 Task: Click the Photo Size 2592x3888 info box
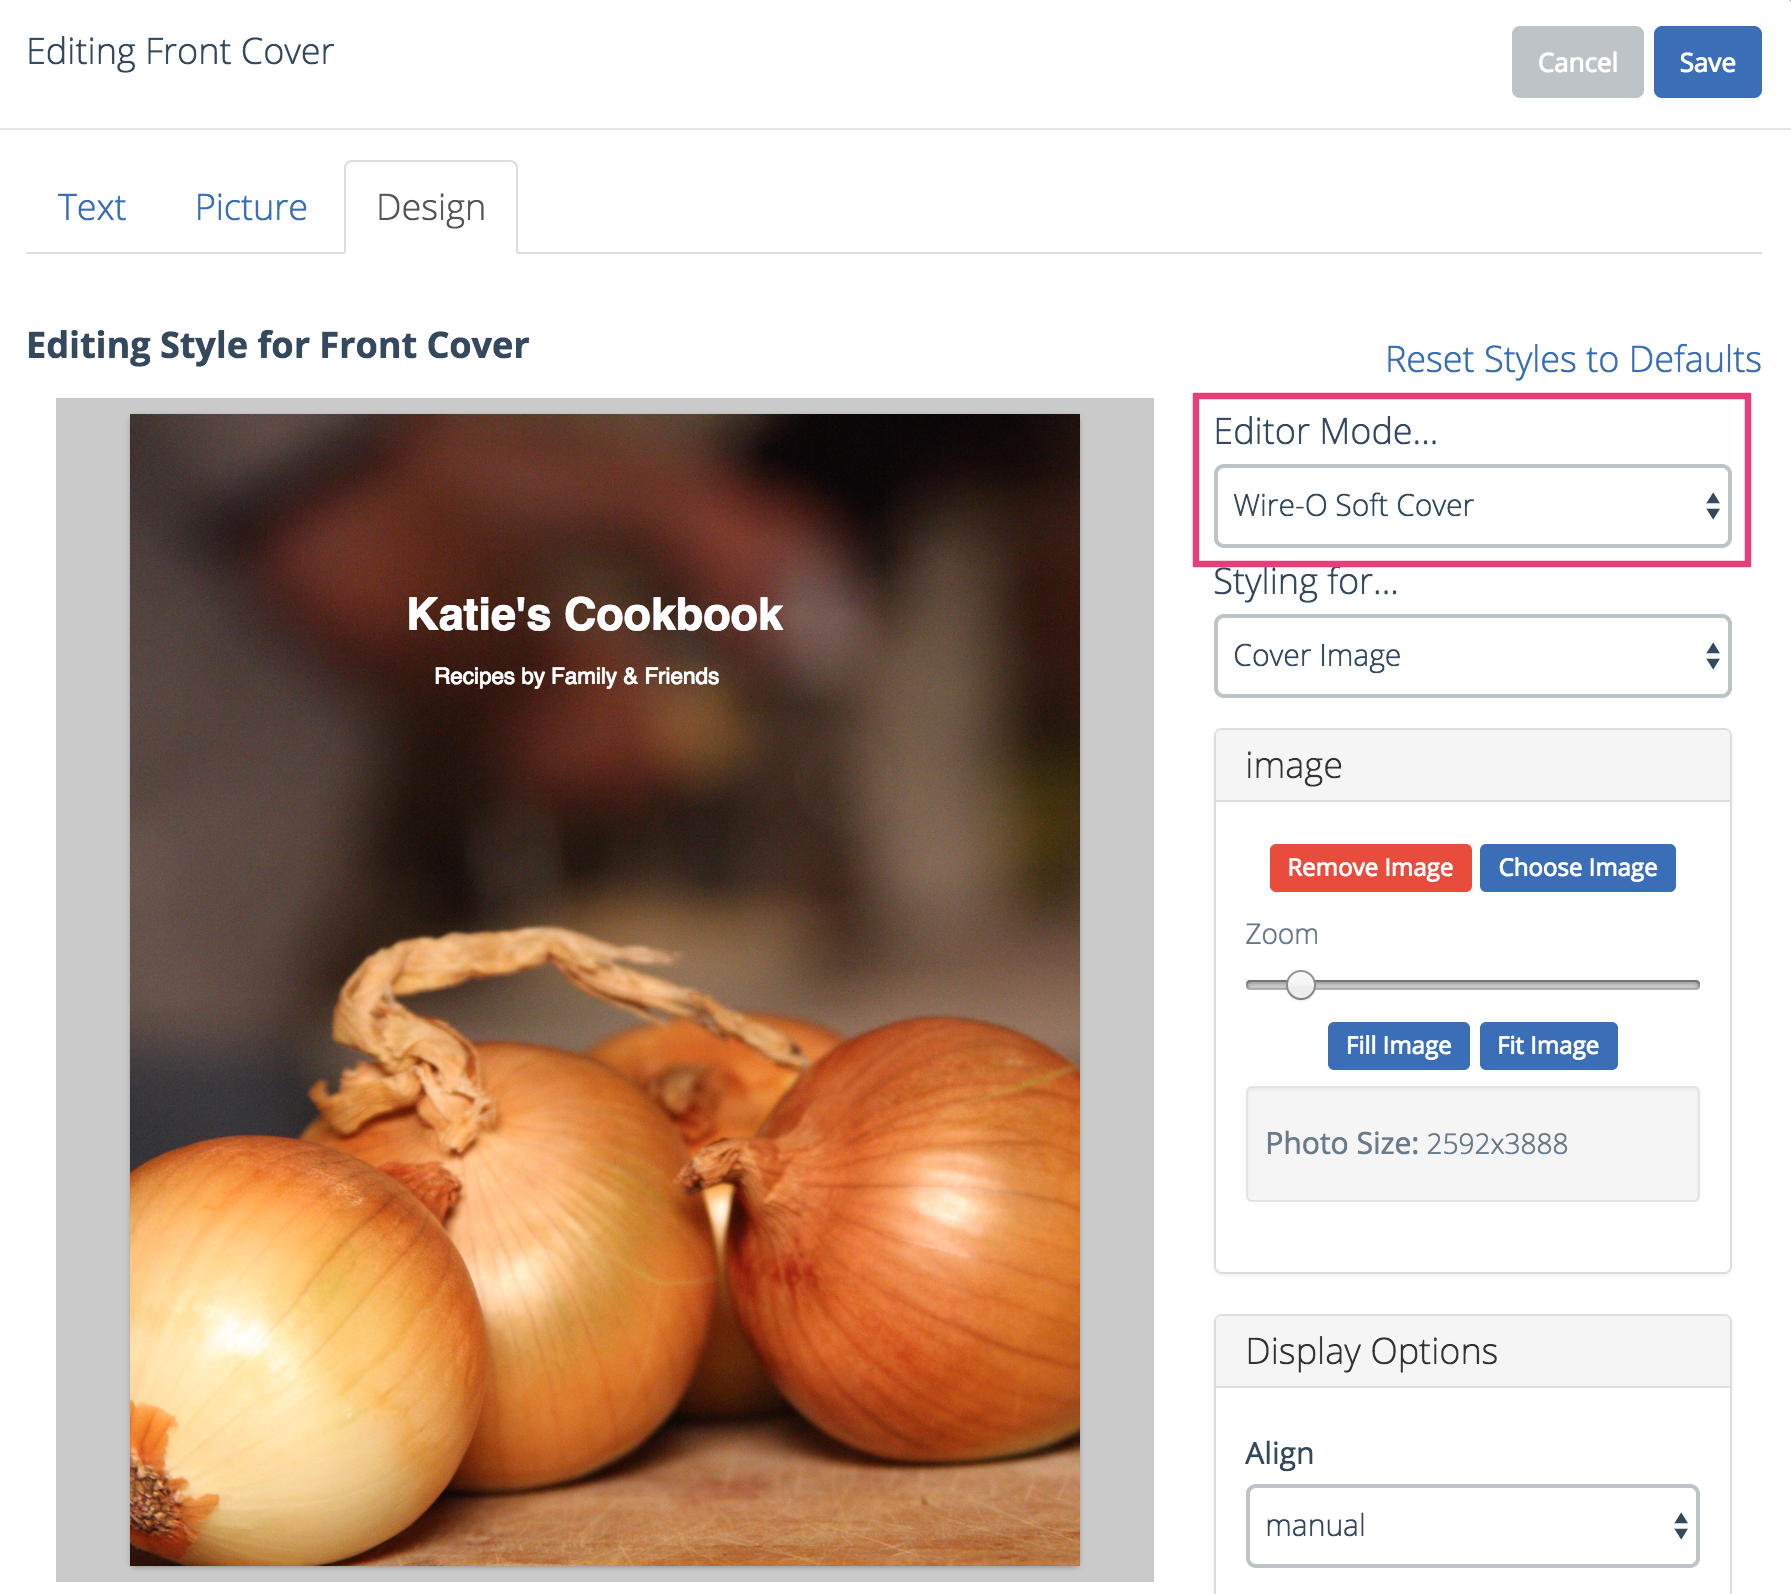pos(1472,1144)
